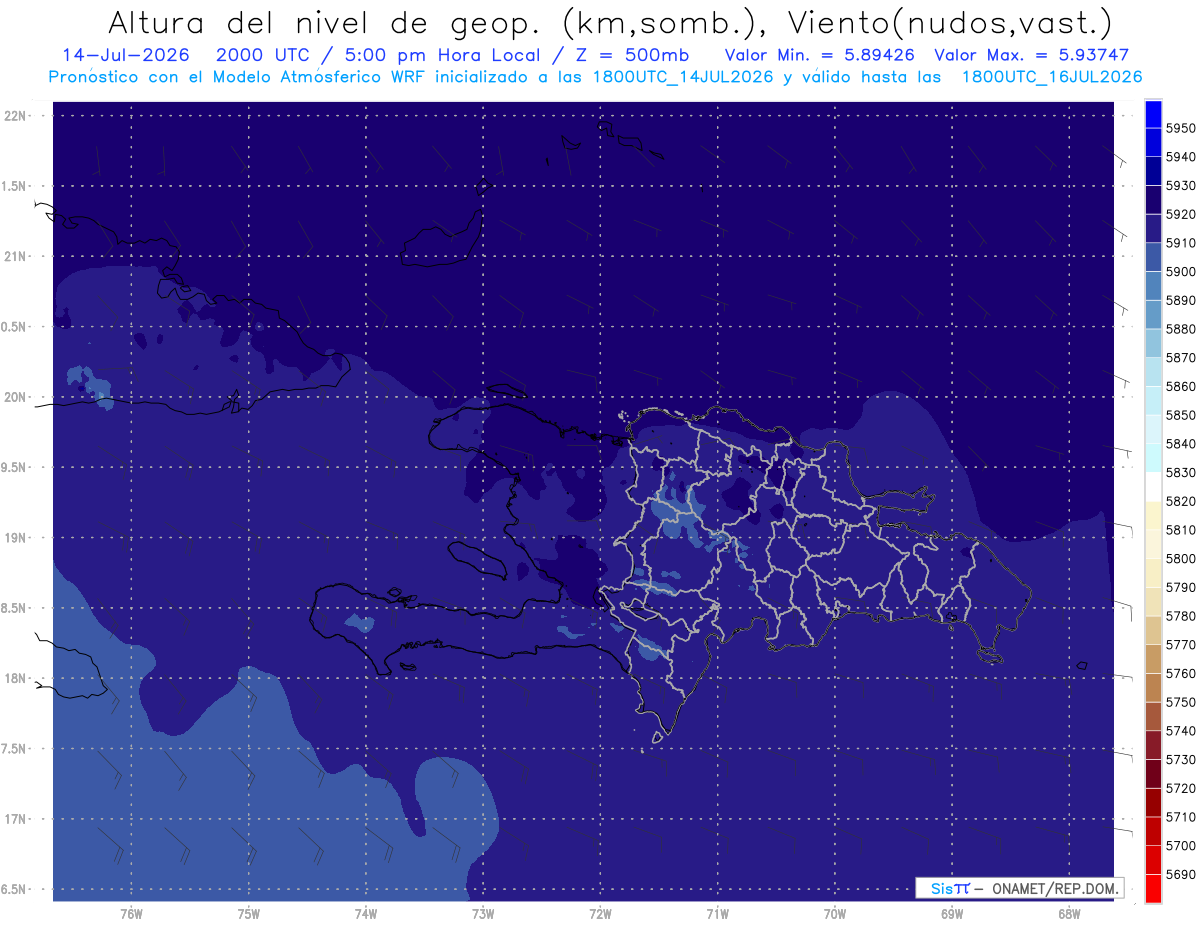Click the '5740' colorbar label
1200x927 pixels.
point(1180,730)
